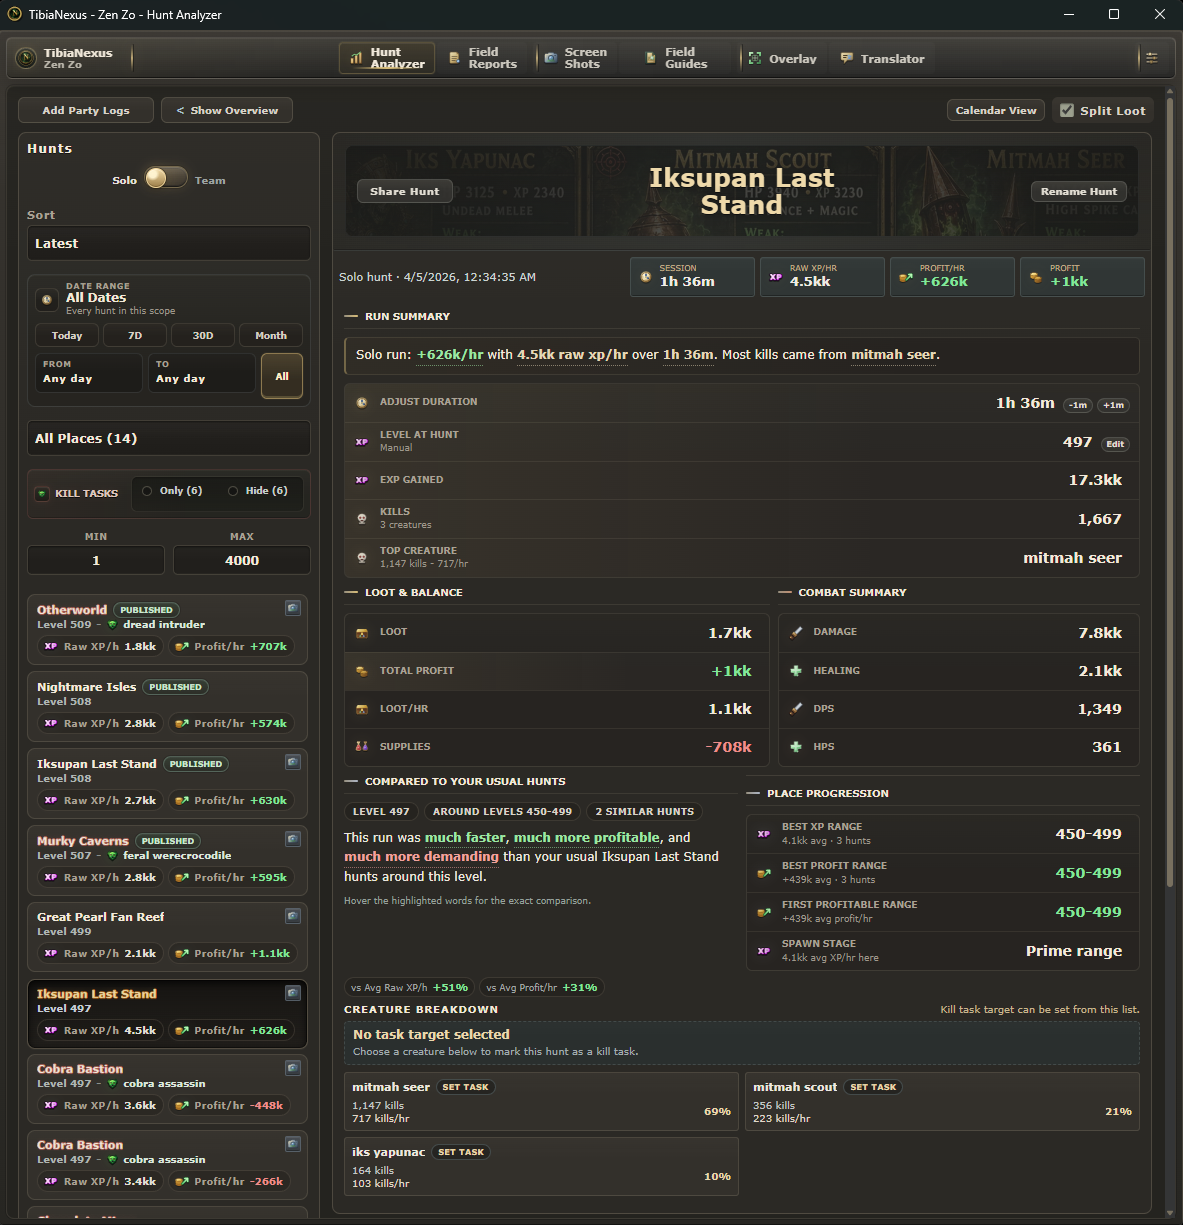This screenshot has height=1225, width=1183.
Task: Select the Nightmare Isles hunt card
Action: click(x=167, y=707)
